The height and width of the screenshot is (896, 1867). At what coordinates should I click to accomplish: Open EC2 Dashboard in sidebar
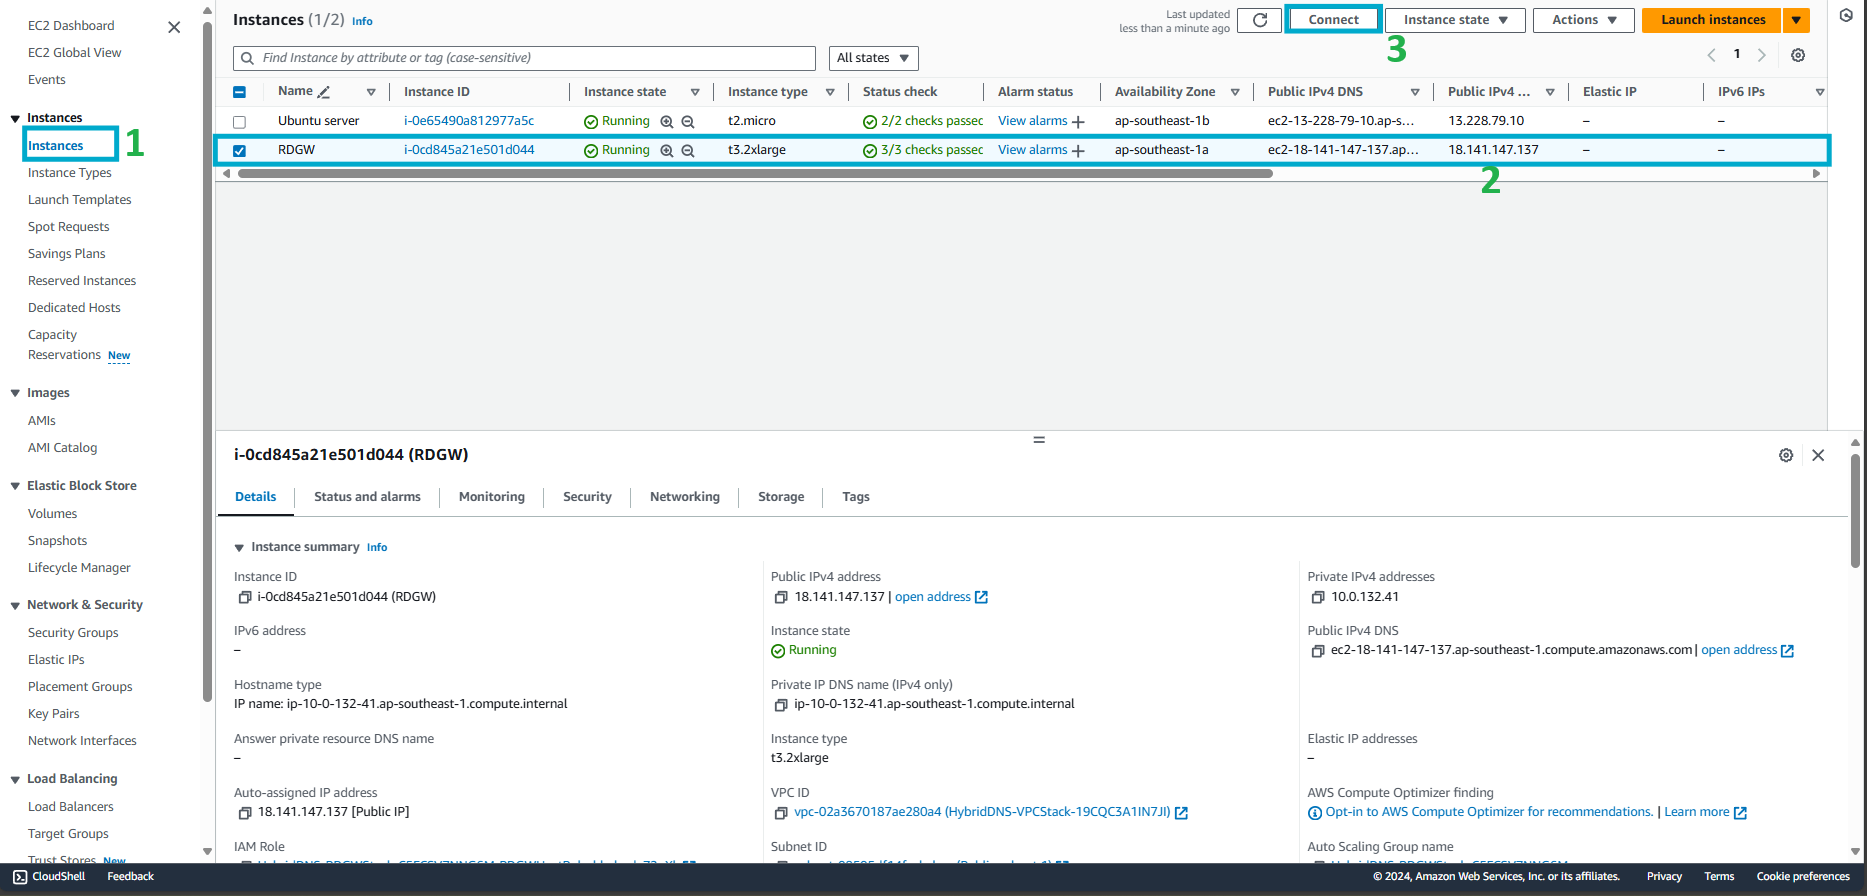click(71, 26)
